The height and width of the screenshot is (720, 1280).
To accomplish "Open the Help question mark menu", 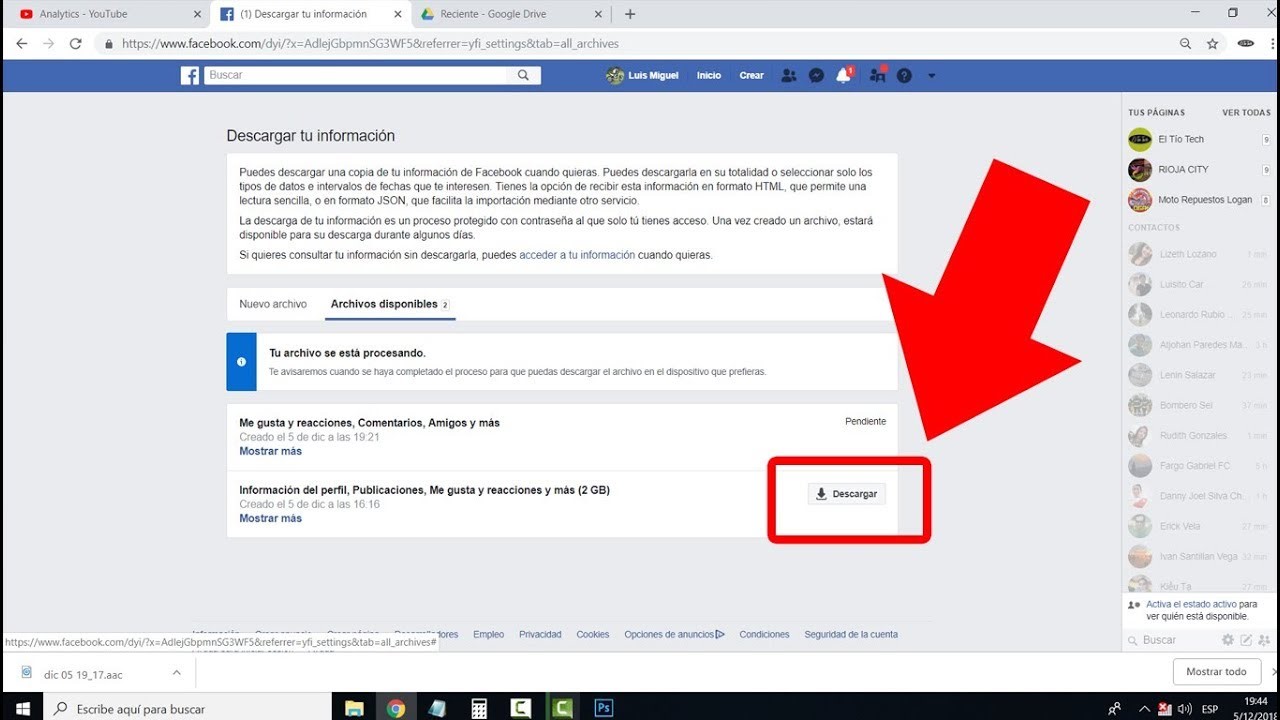I will (x=903, y=75).
